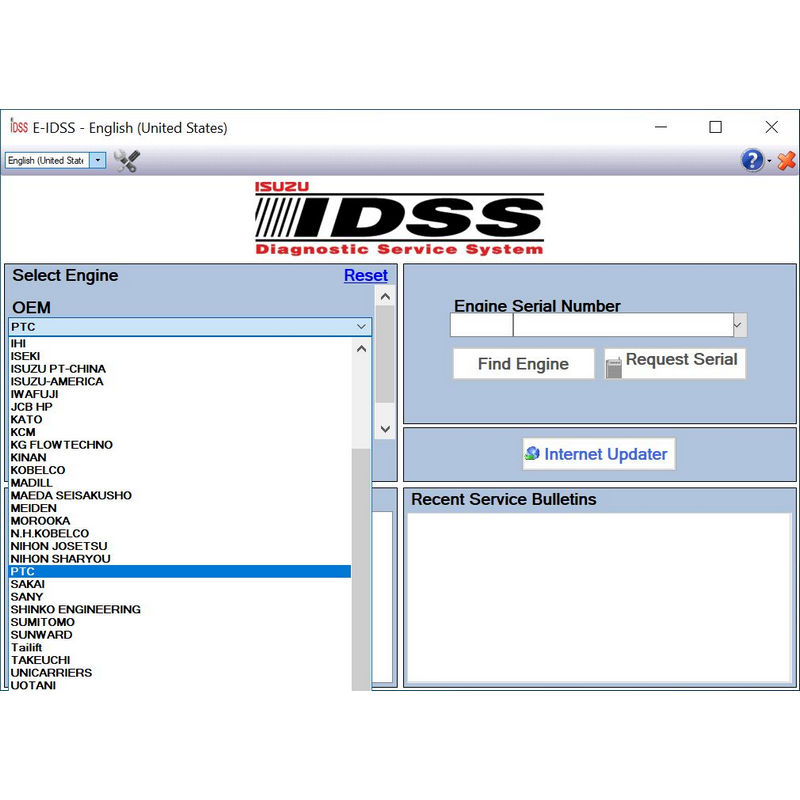
Task: Select ISEKI from the OEM list
Action: click(180, 356)
